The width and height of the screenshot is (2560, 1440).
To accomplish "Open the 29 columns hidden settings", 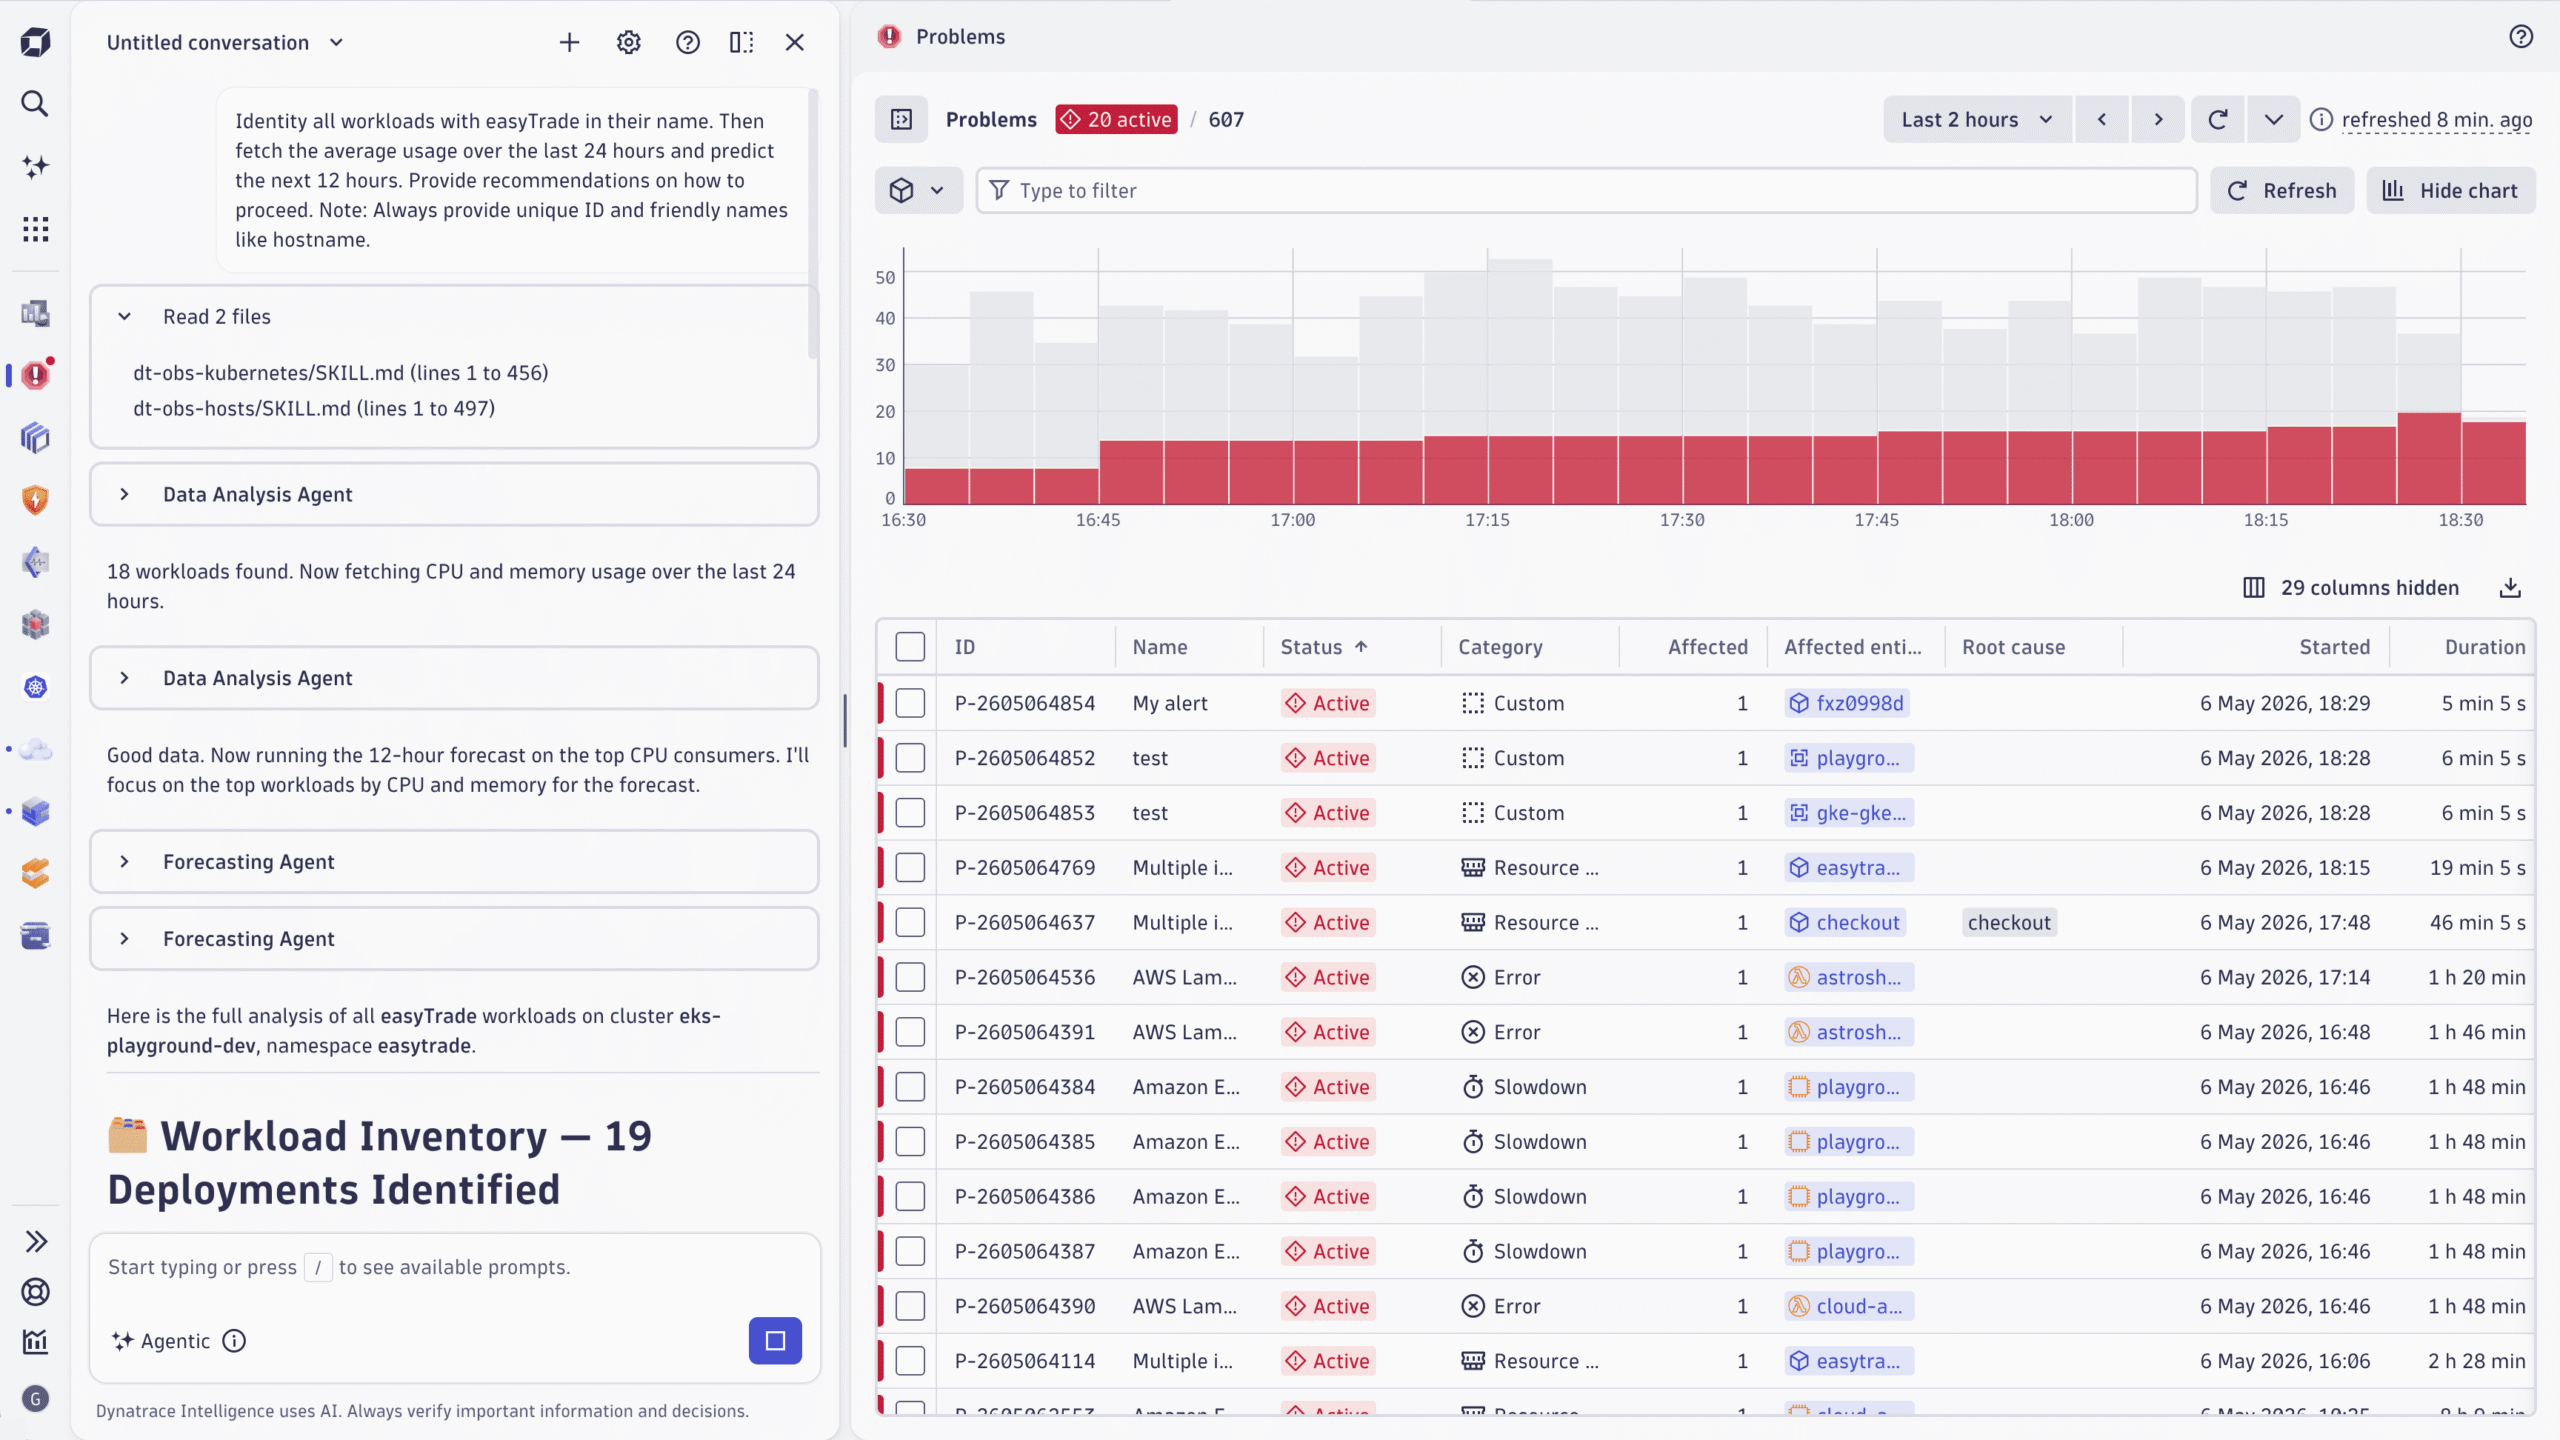I will point(2351,588).
